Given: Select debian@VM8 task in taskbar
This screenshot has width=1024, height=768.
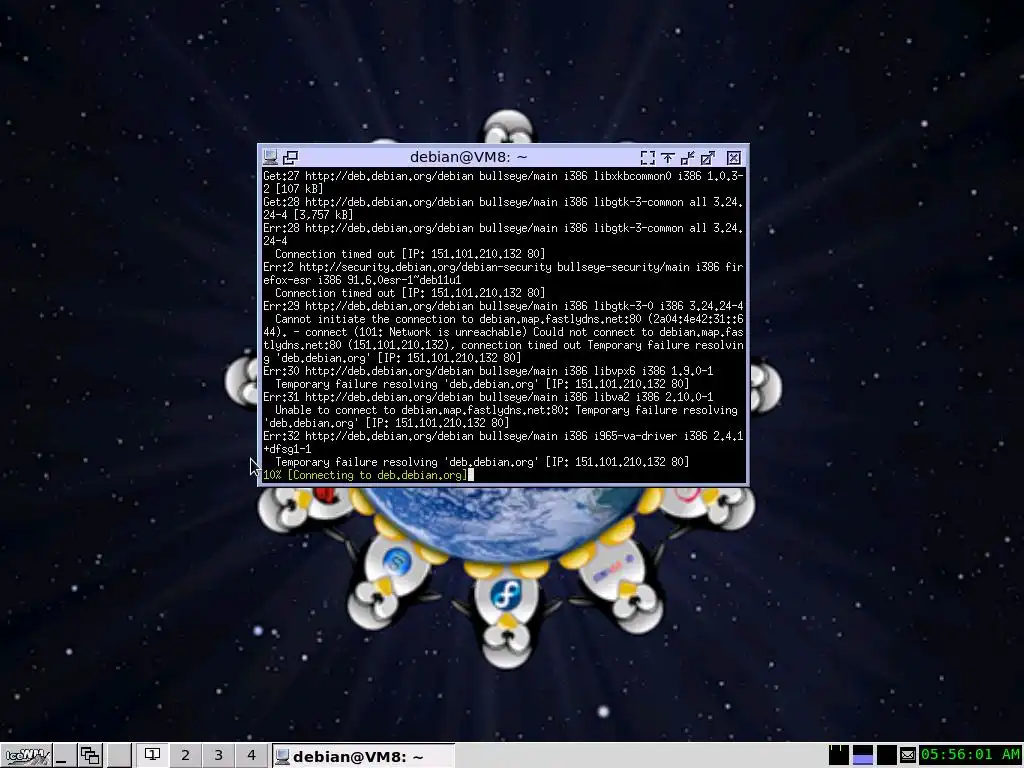Looking at the screenshot, I should 362,756.
